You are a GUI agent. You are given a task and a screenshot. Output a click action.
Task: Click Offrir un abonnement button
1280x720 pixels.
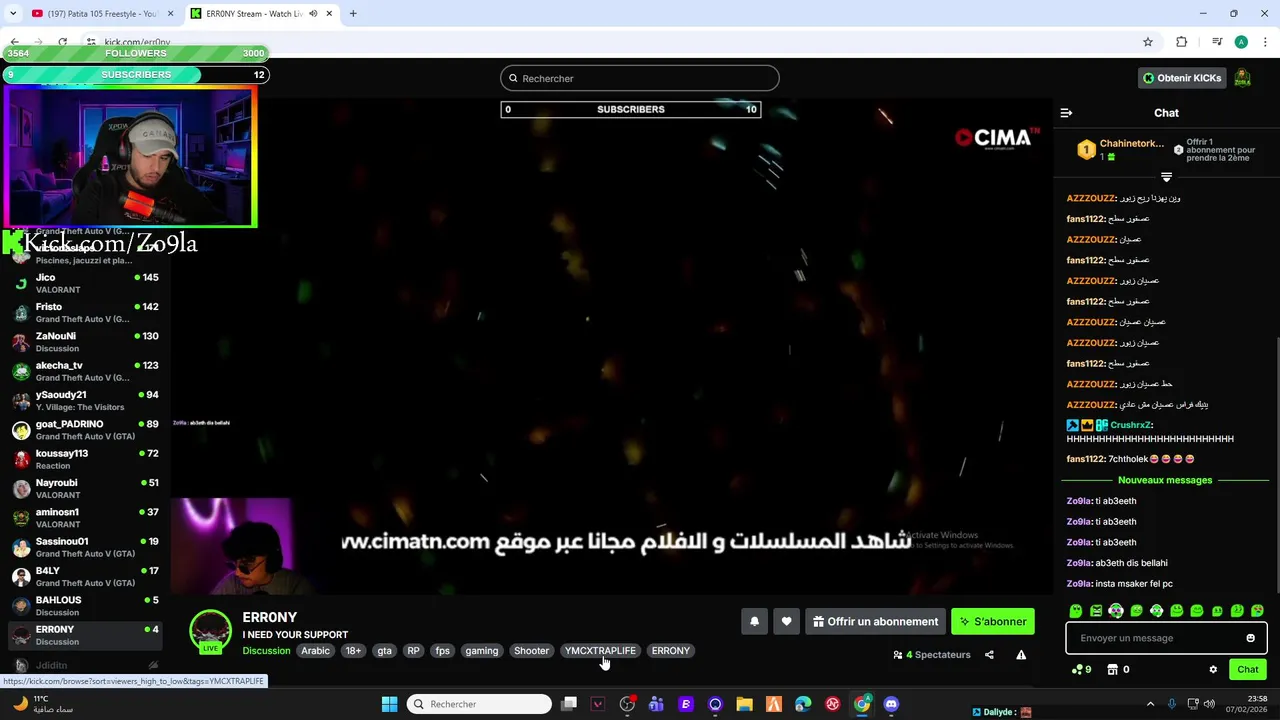(875, 621)
